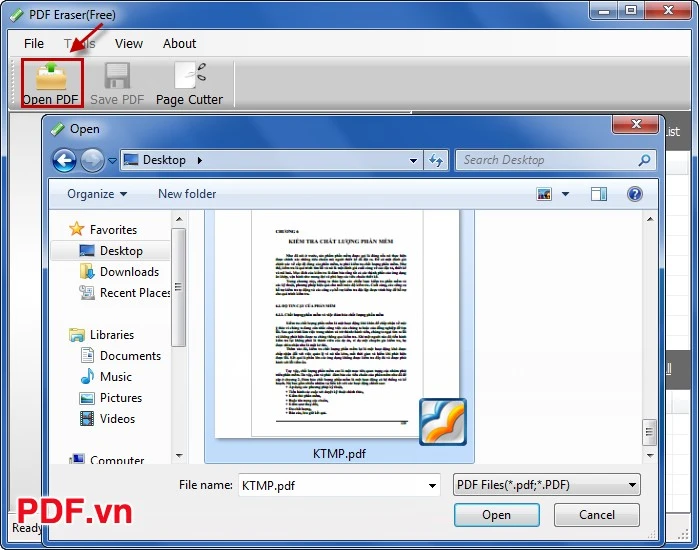
Task: Click the file list scrollbar thumb
Action: point(650,432)
